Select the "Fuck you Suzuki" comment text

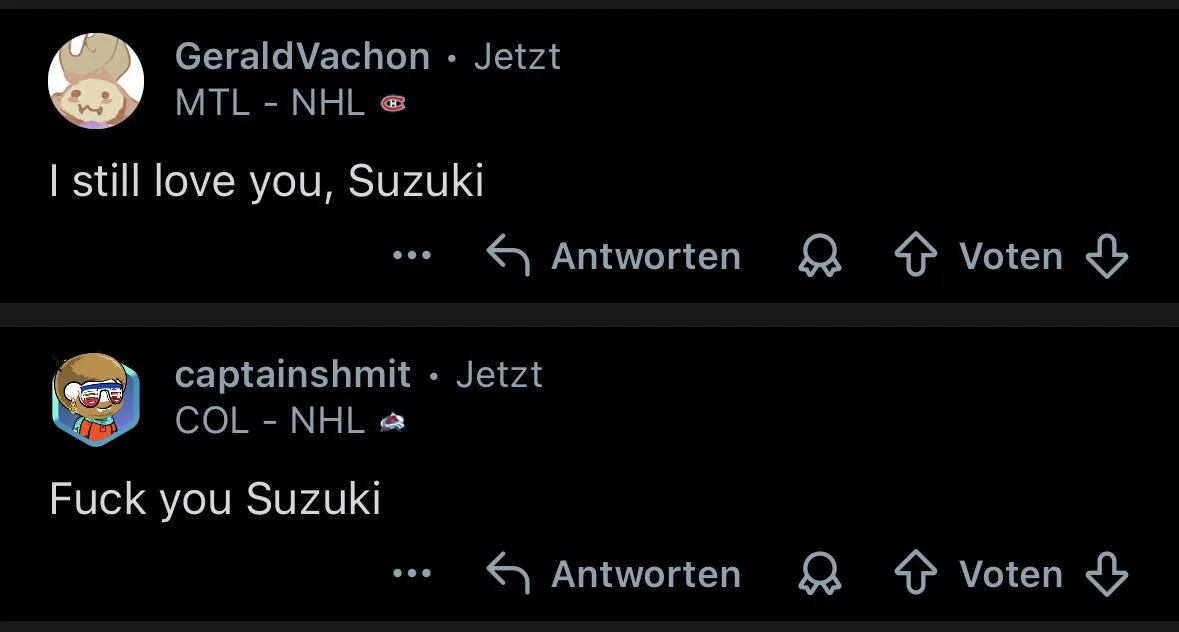click(215, 499)
